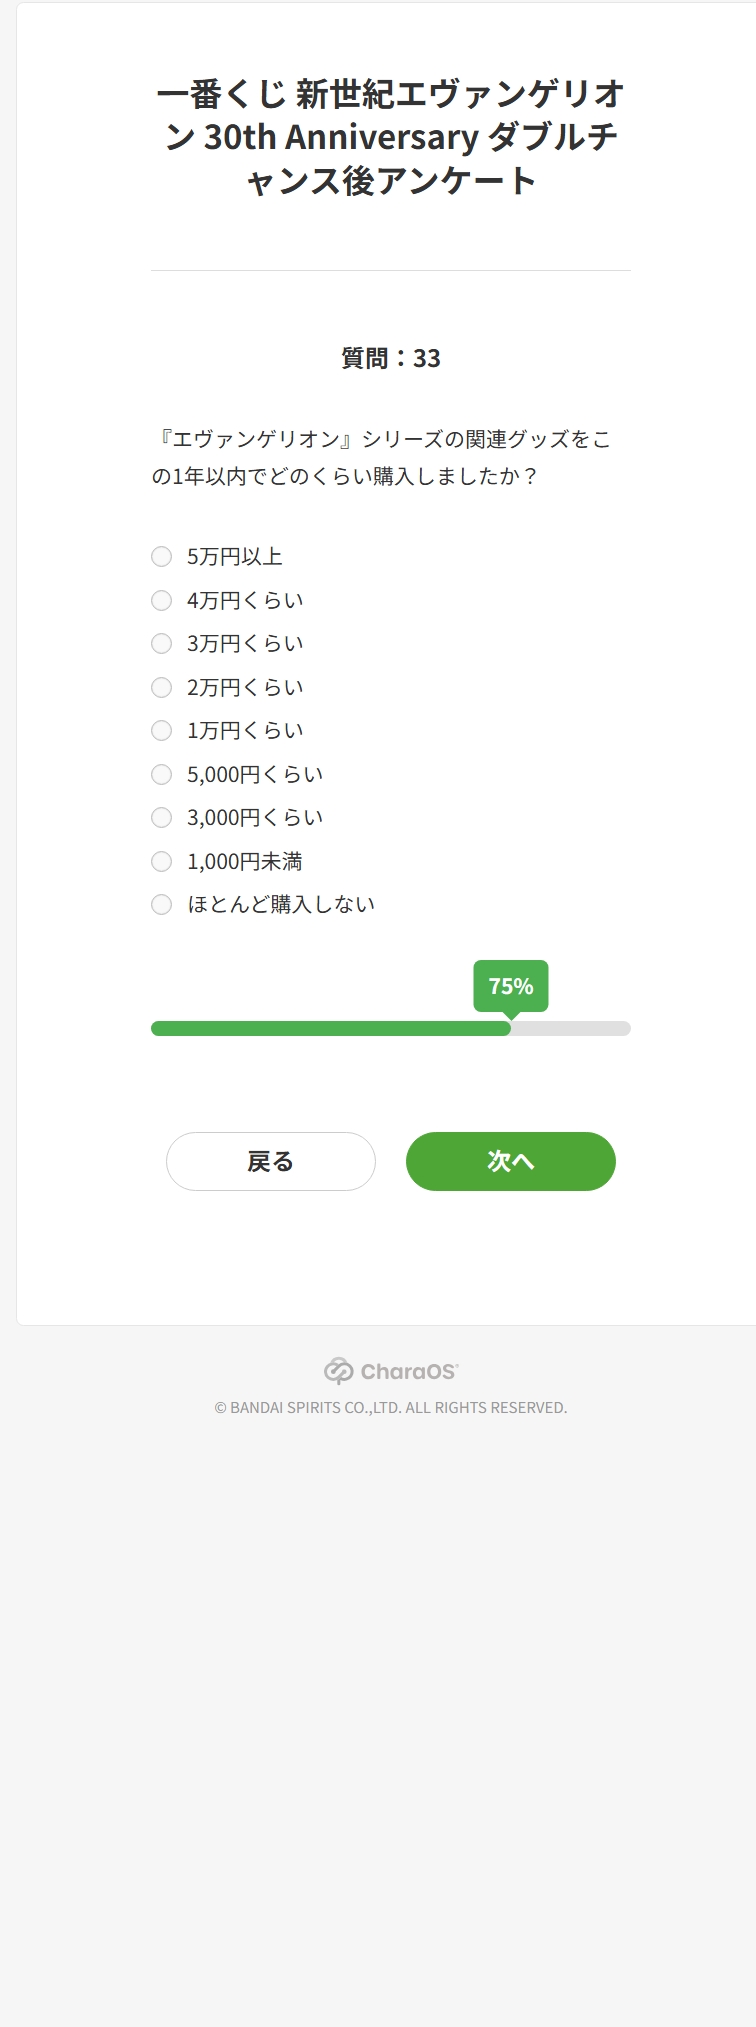Image resolution: width=756 pixels, height=2027 pixels.
Task: Select the 2万円くらい radio button
Action: point(162,687)
